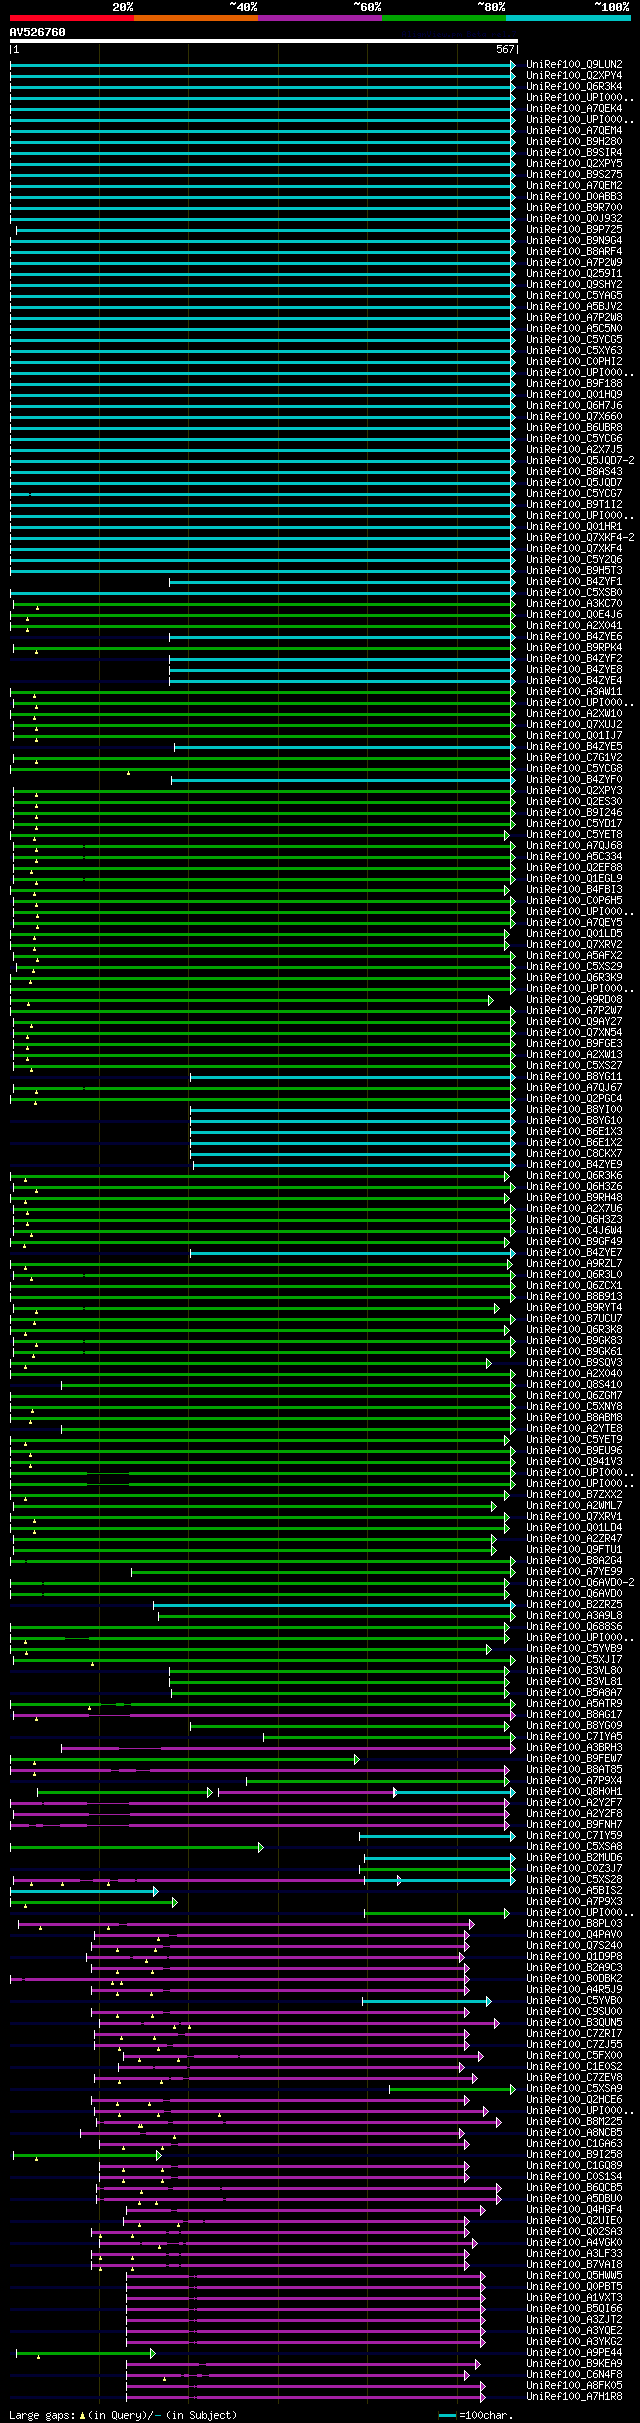Click the purple ~60% legend color bar
The height and width of the screenshot is (2423, 640).
coord(319,18)
